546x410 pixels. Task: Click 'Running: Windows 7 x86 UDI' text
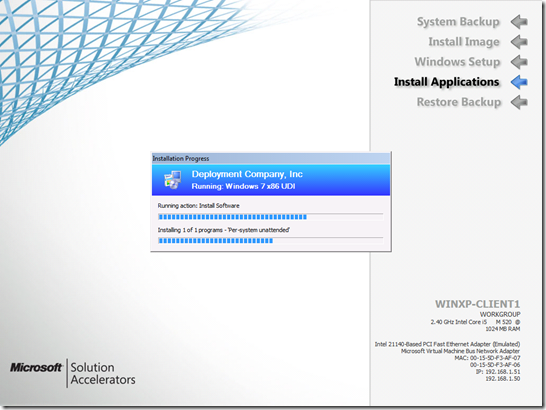243,186
